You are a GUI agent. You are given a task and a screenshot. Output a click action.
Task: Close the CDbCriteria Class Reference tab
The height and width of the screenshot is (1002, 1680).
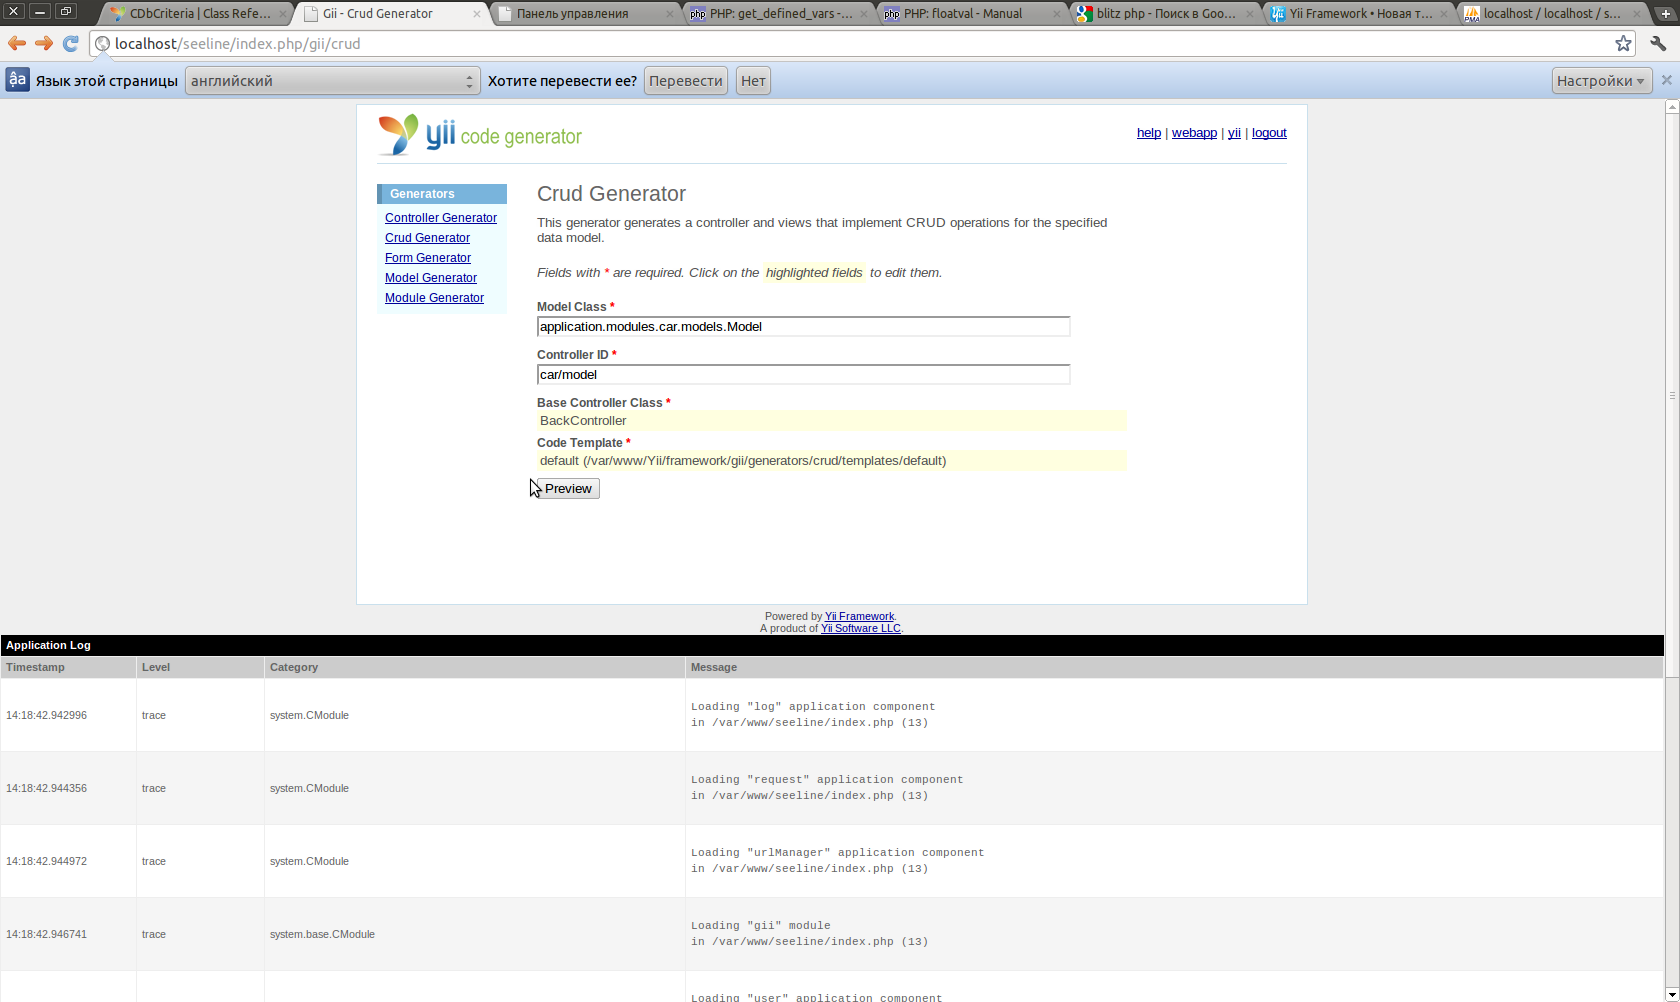pyautogui.click(x=281, y=14)
